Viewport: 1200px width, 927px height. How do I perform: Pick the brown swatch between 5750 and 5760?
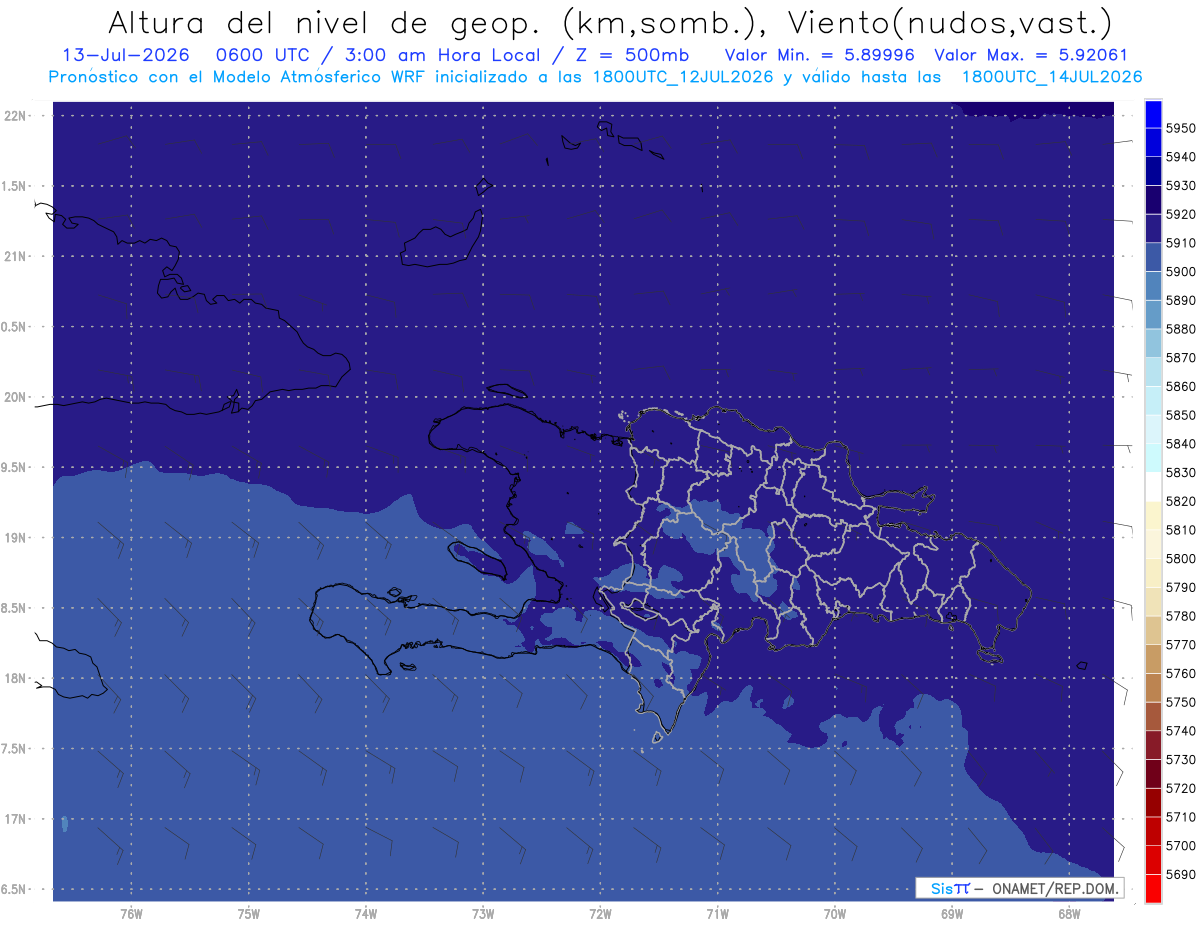1153,688
